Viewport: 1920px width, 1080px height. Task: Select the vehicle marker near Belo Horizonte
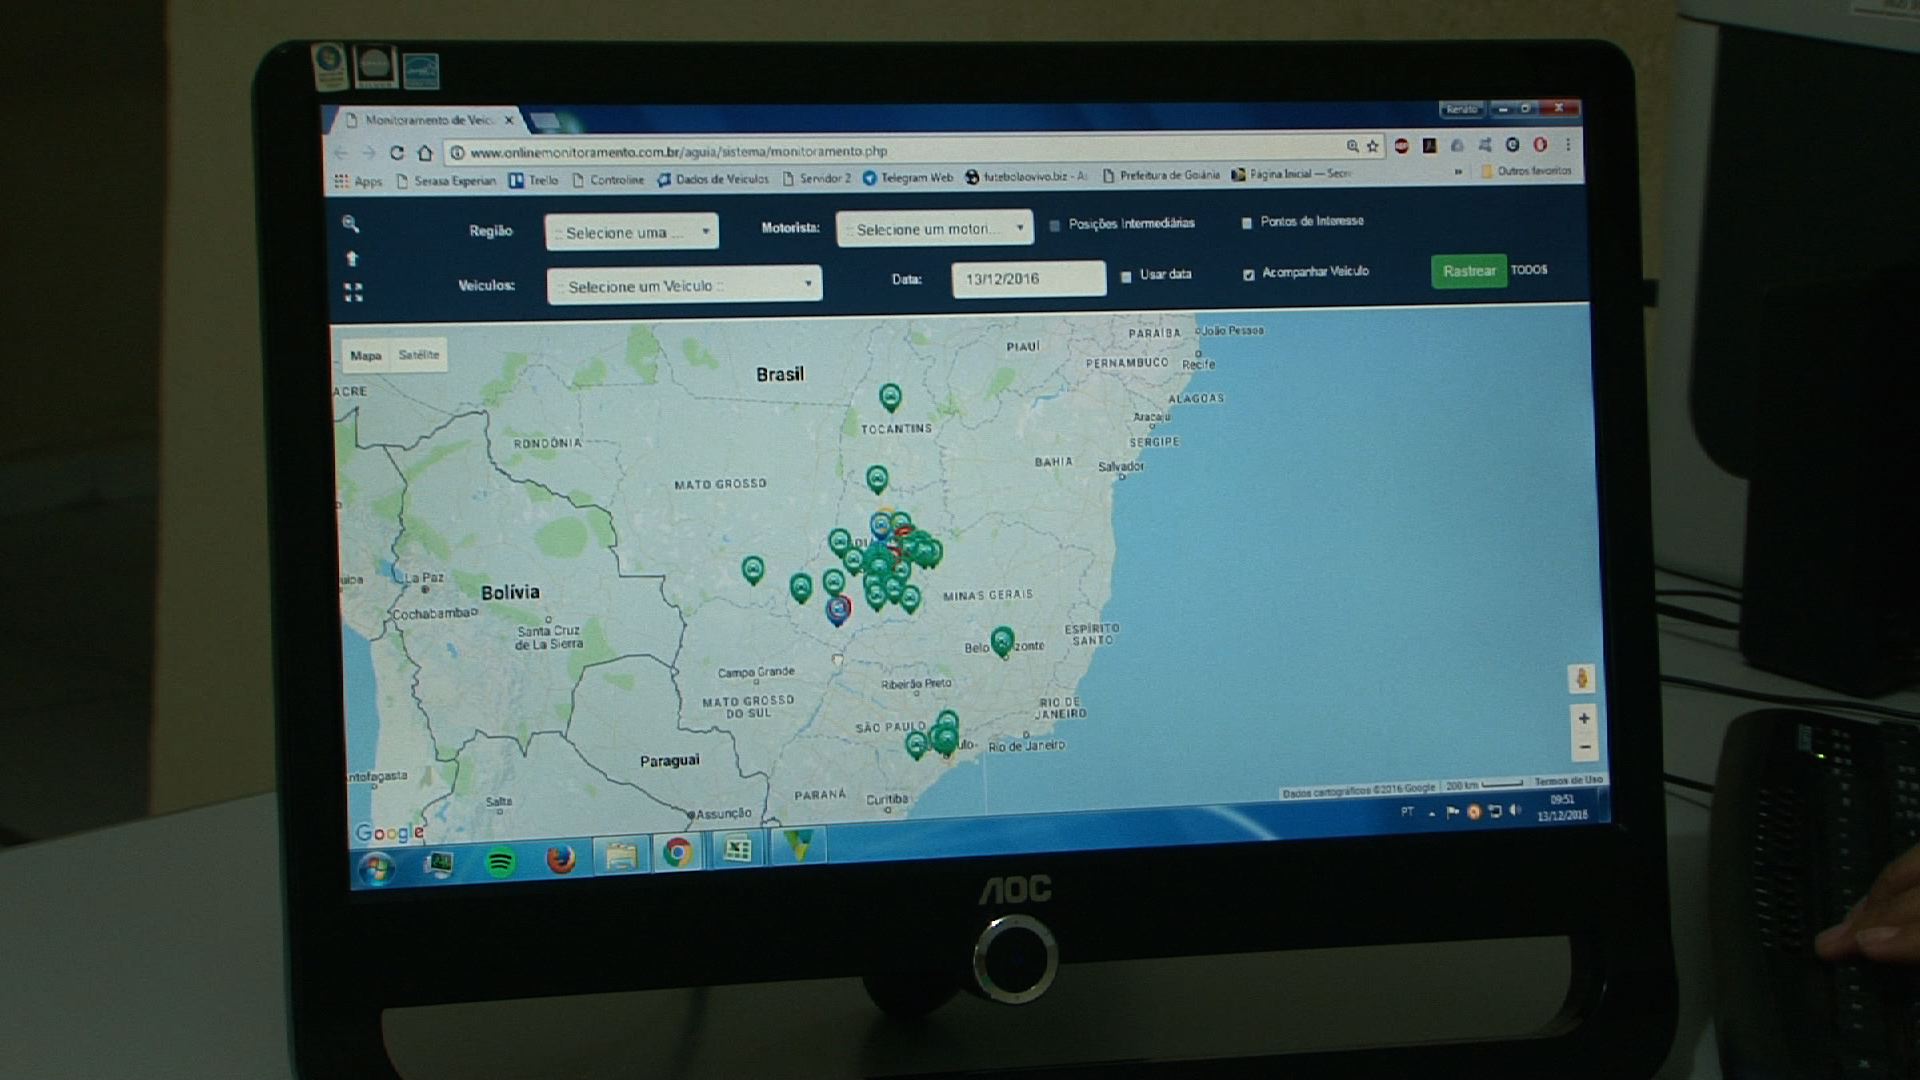pos(1002,640)
